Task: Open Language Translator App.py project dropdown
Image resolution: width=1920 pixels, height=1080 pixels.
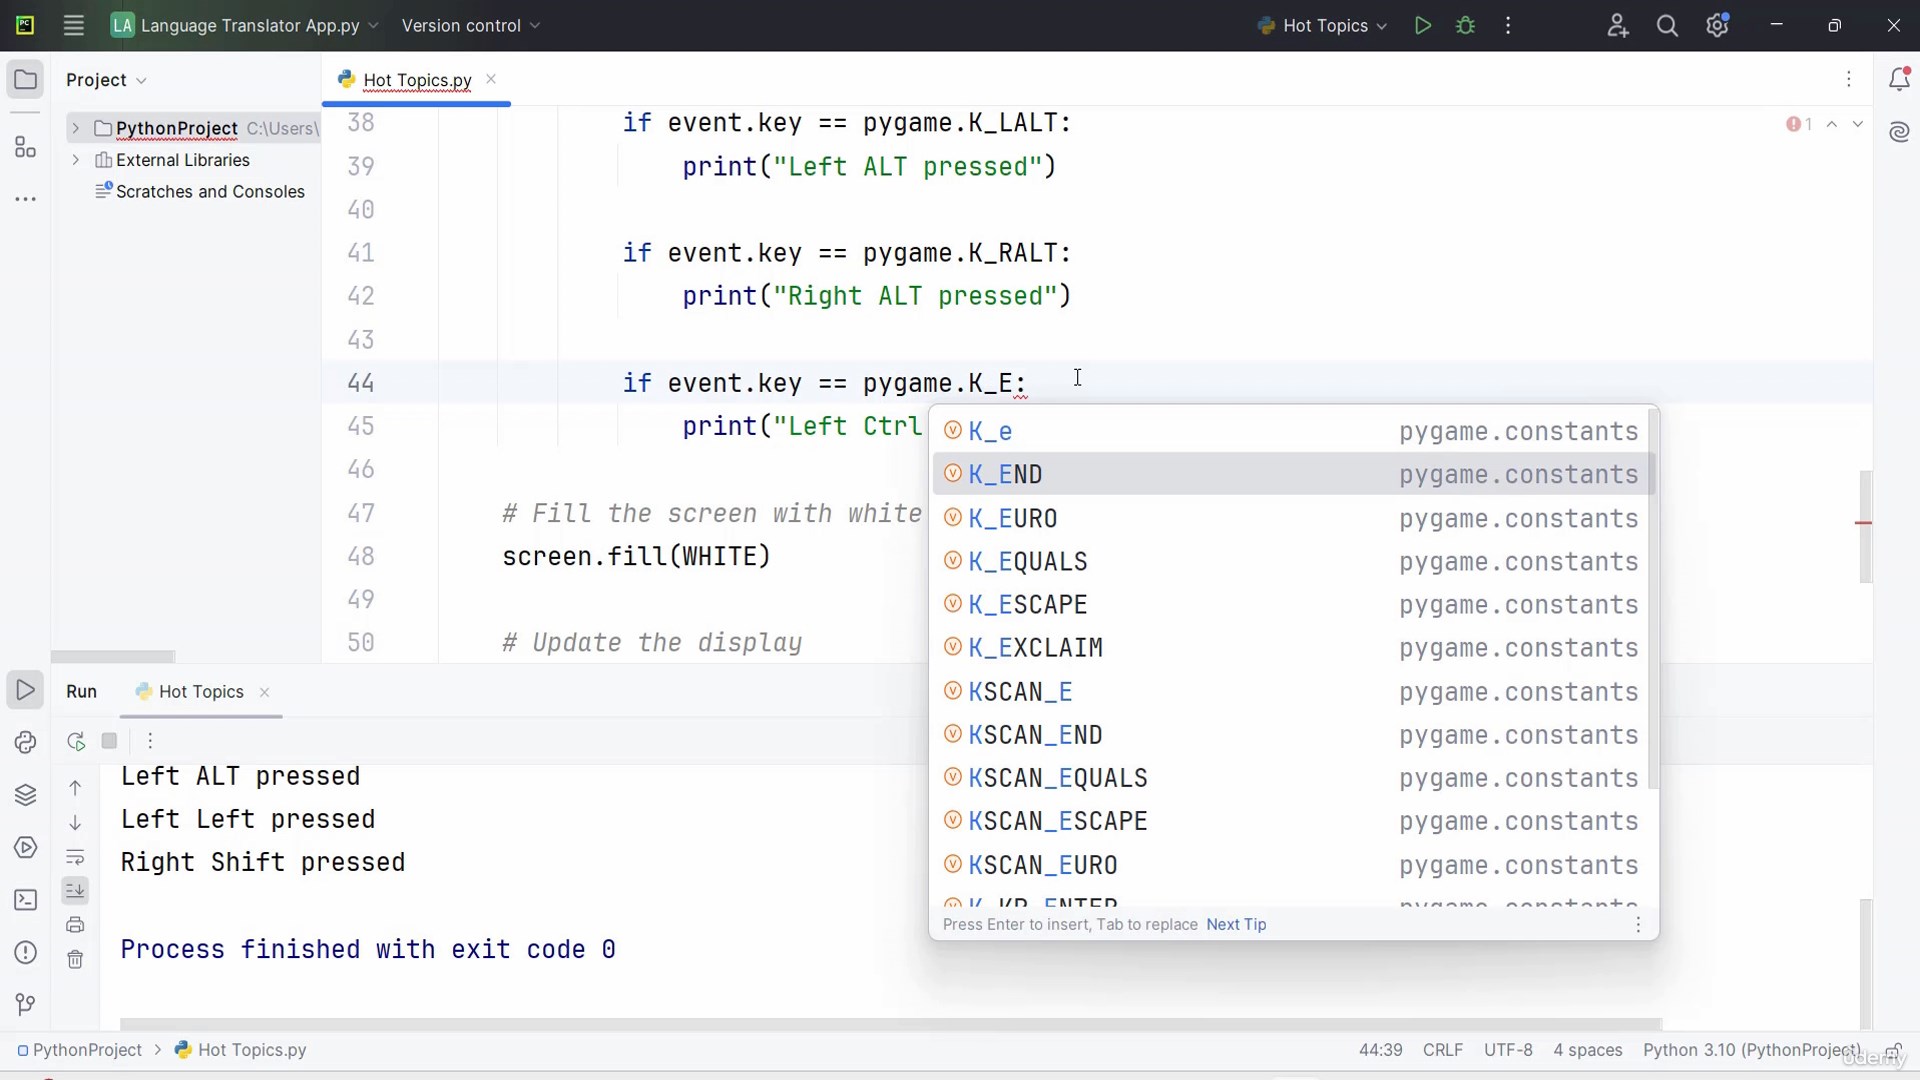Action: pos(245,26)
